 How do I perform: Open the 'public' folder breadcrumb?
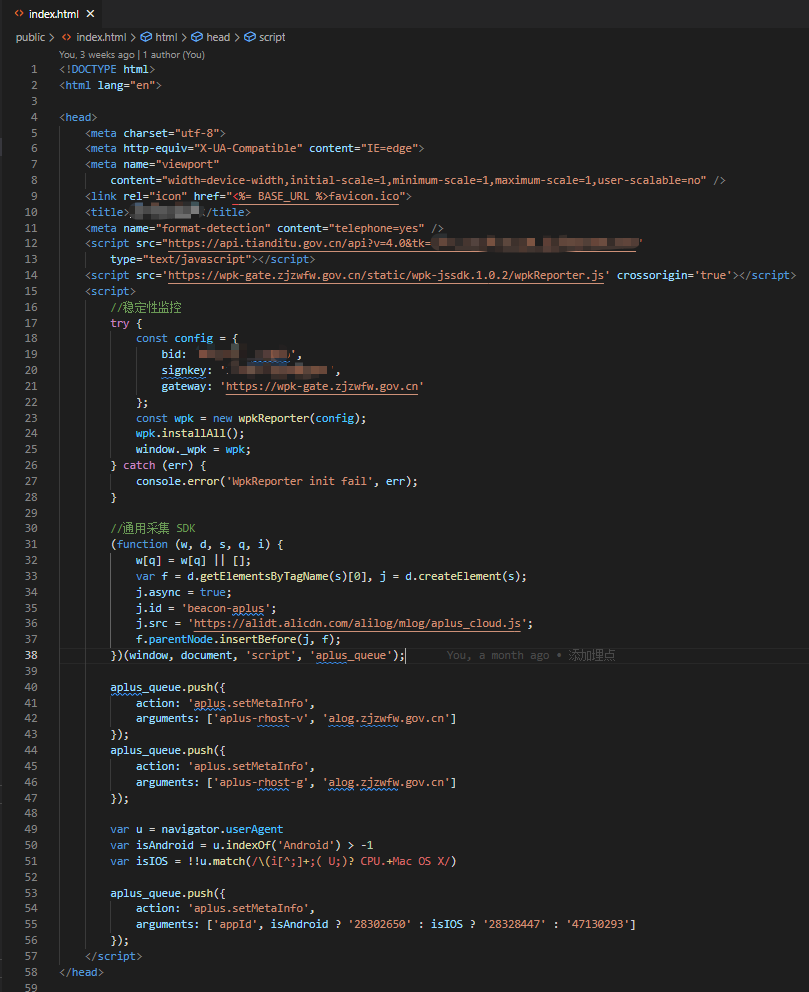click(x=30, y=37)
